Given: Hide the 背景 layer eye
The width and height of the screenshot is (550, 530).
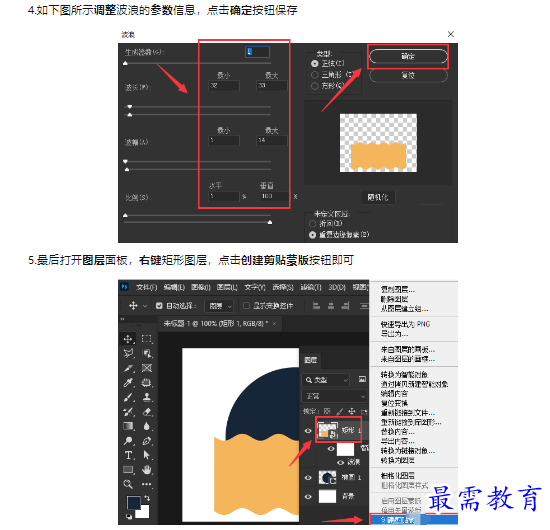Looking at the screenshot, I should [308, 496].
